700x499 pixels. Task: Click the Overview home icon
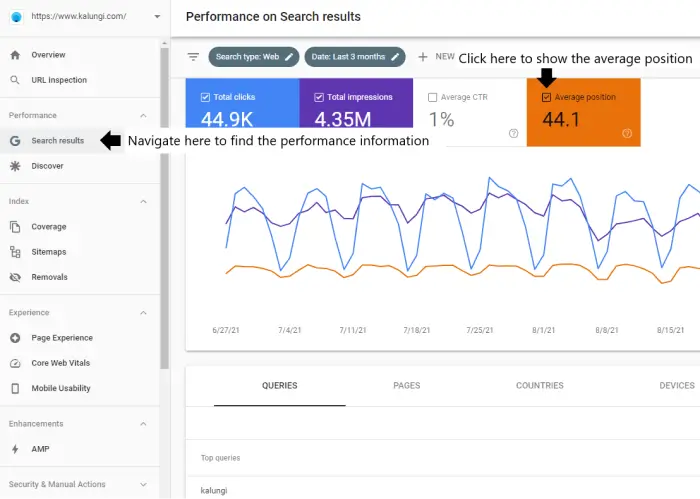(15, 55)
